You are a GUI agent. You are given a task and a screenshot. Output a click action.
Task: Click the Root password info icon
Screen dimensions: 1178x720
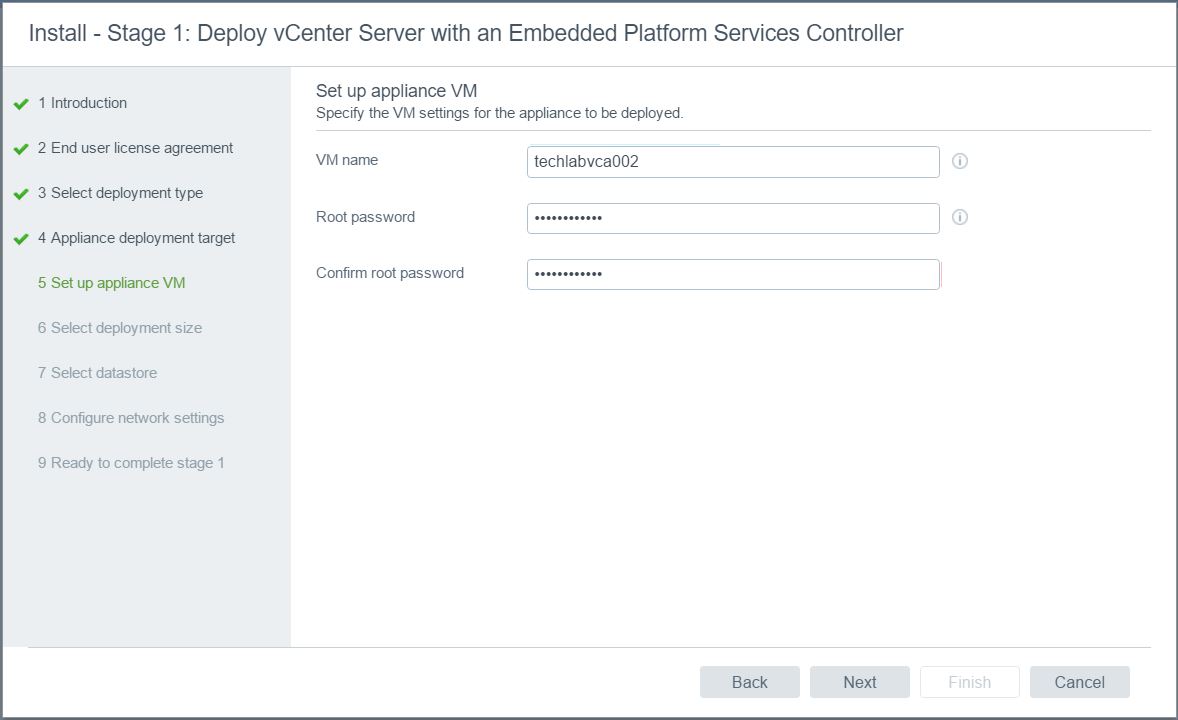pos(959,217)
